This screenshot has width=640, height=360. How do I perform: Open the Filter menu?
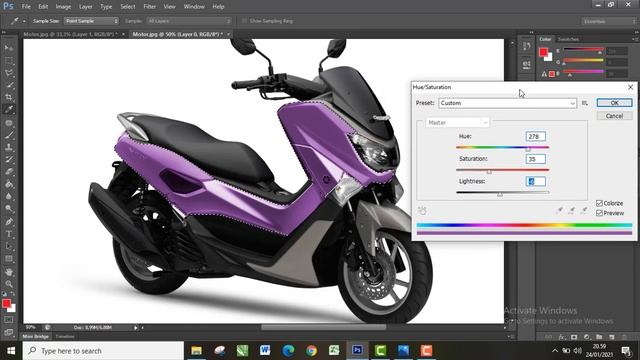coord(149,7)
